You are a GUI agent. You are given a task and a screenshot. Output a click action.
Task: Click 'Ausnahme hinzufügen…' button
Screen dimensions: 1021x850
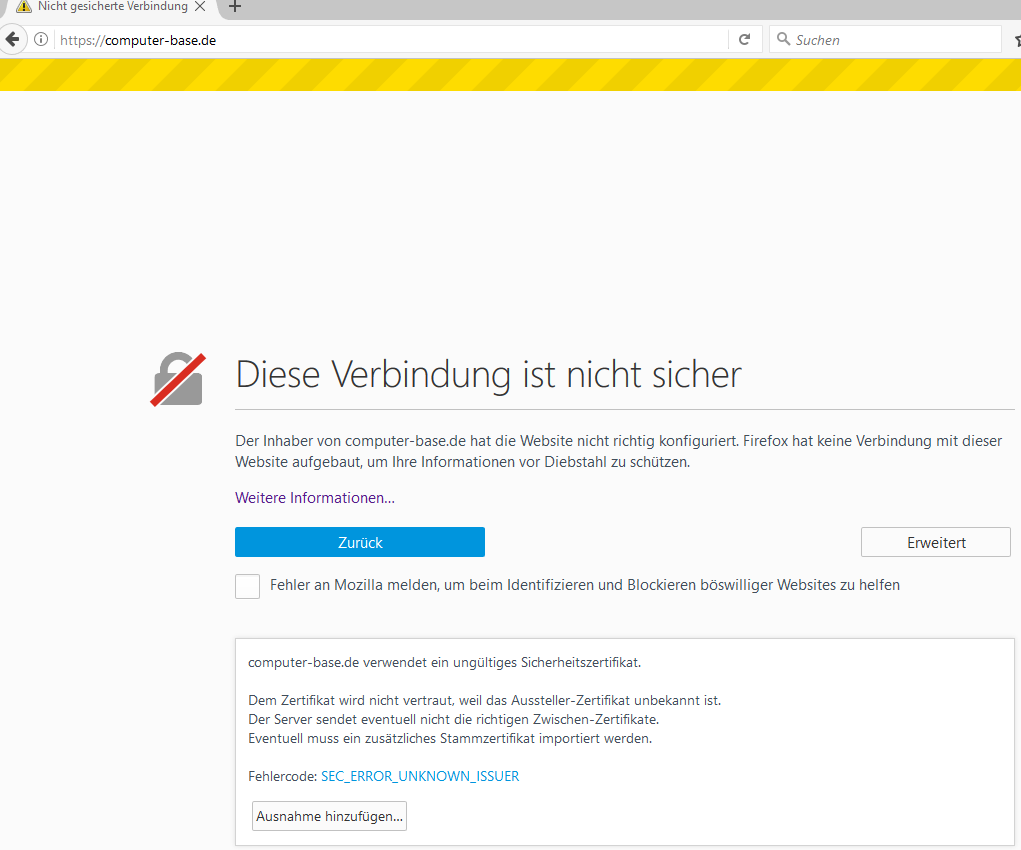click(329, 816)
